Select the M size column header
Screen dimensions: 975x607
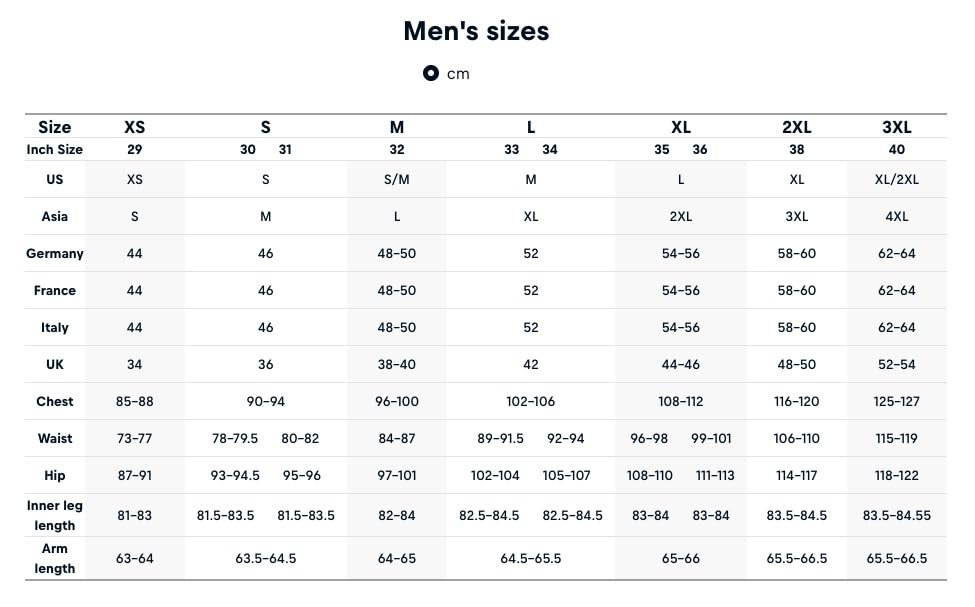pos(397,127)
